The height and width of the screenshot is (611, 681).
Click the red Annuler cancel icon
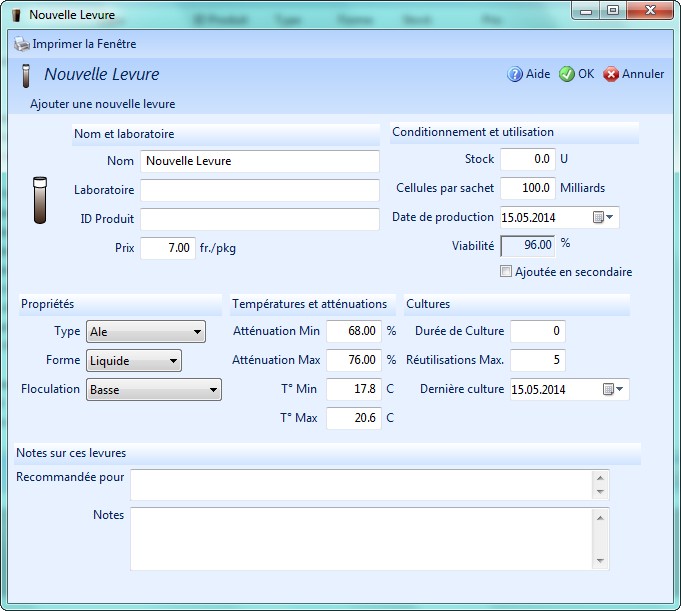[x=611, y=74]
